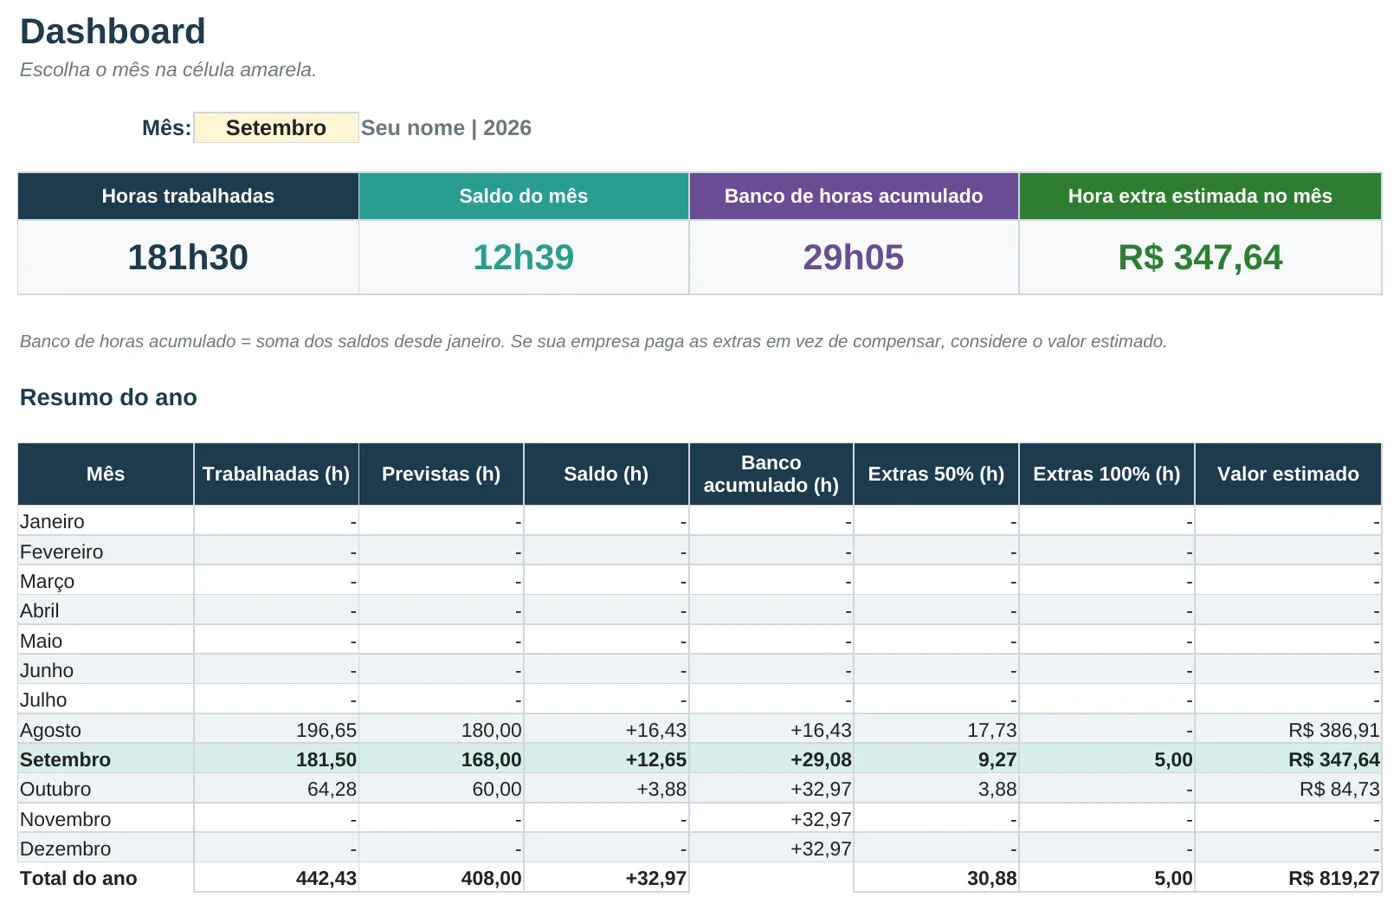Click the annual total R$ 819,27
Screen dimensions: 1400x910
(x=1334, y=879)
